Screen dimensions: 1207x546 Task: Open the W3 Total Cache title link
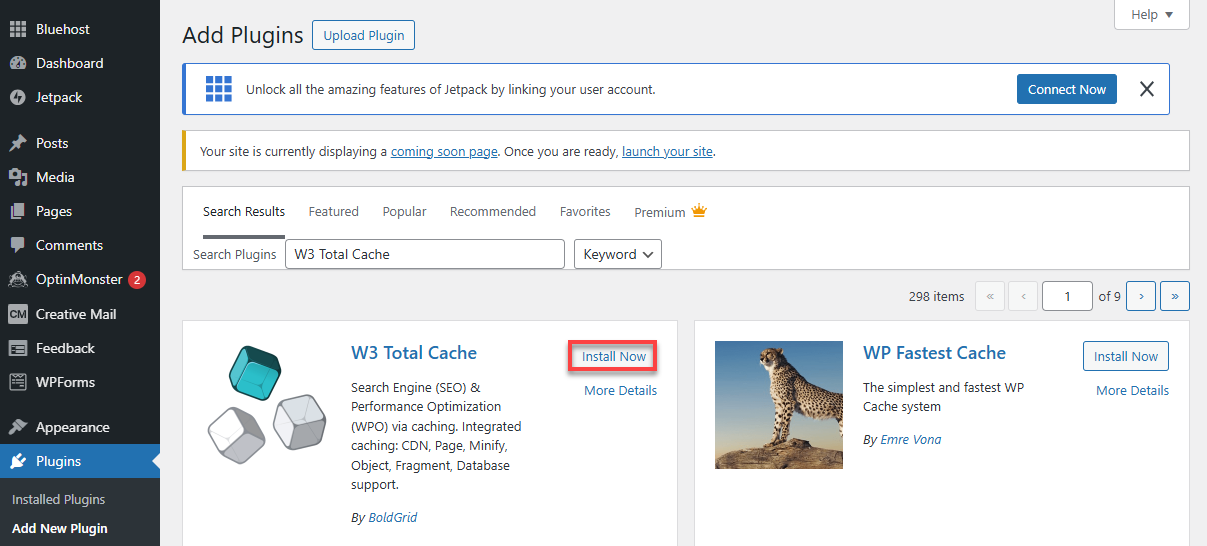coord(414,353)
